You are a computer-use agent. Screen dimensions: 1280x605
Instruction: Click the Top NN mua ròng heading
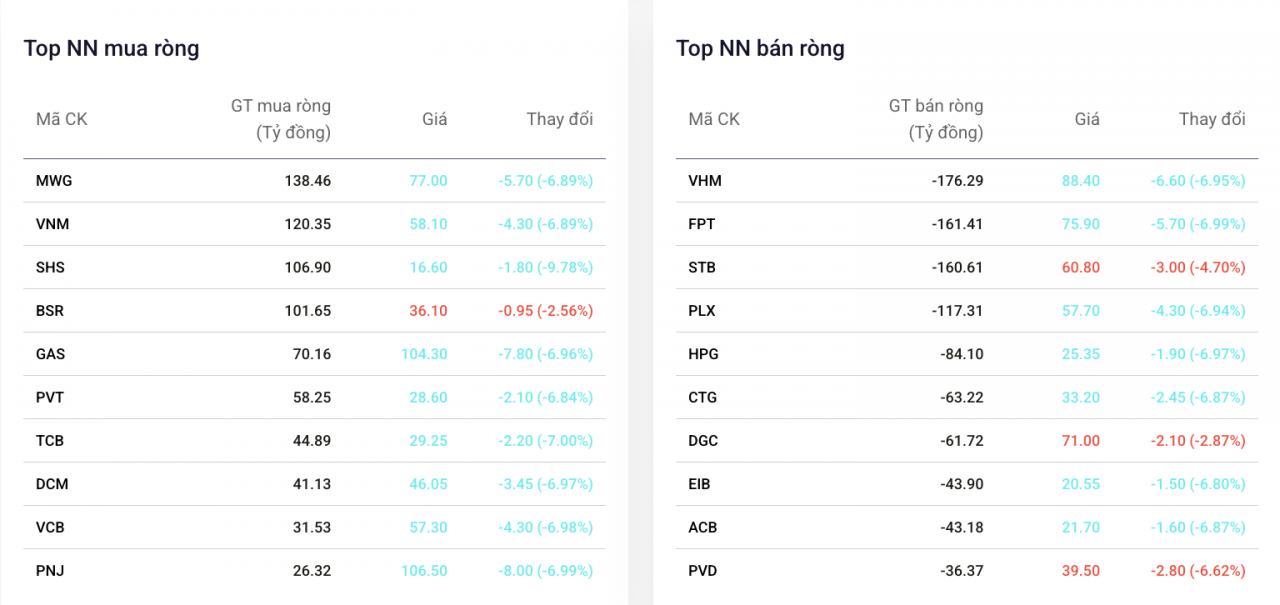[111, 48]
